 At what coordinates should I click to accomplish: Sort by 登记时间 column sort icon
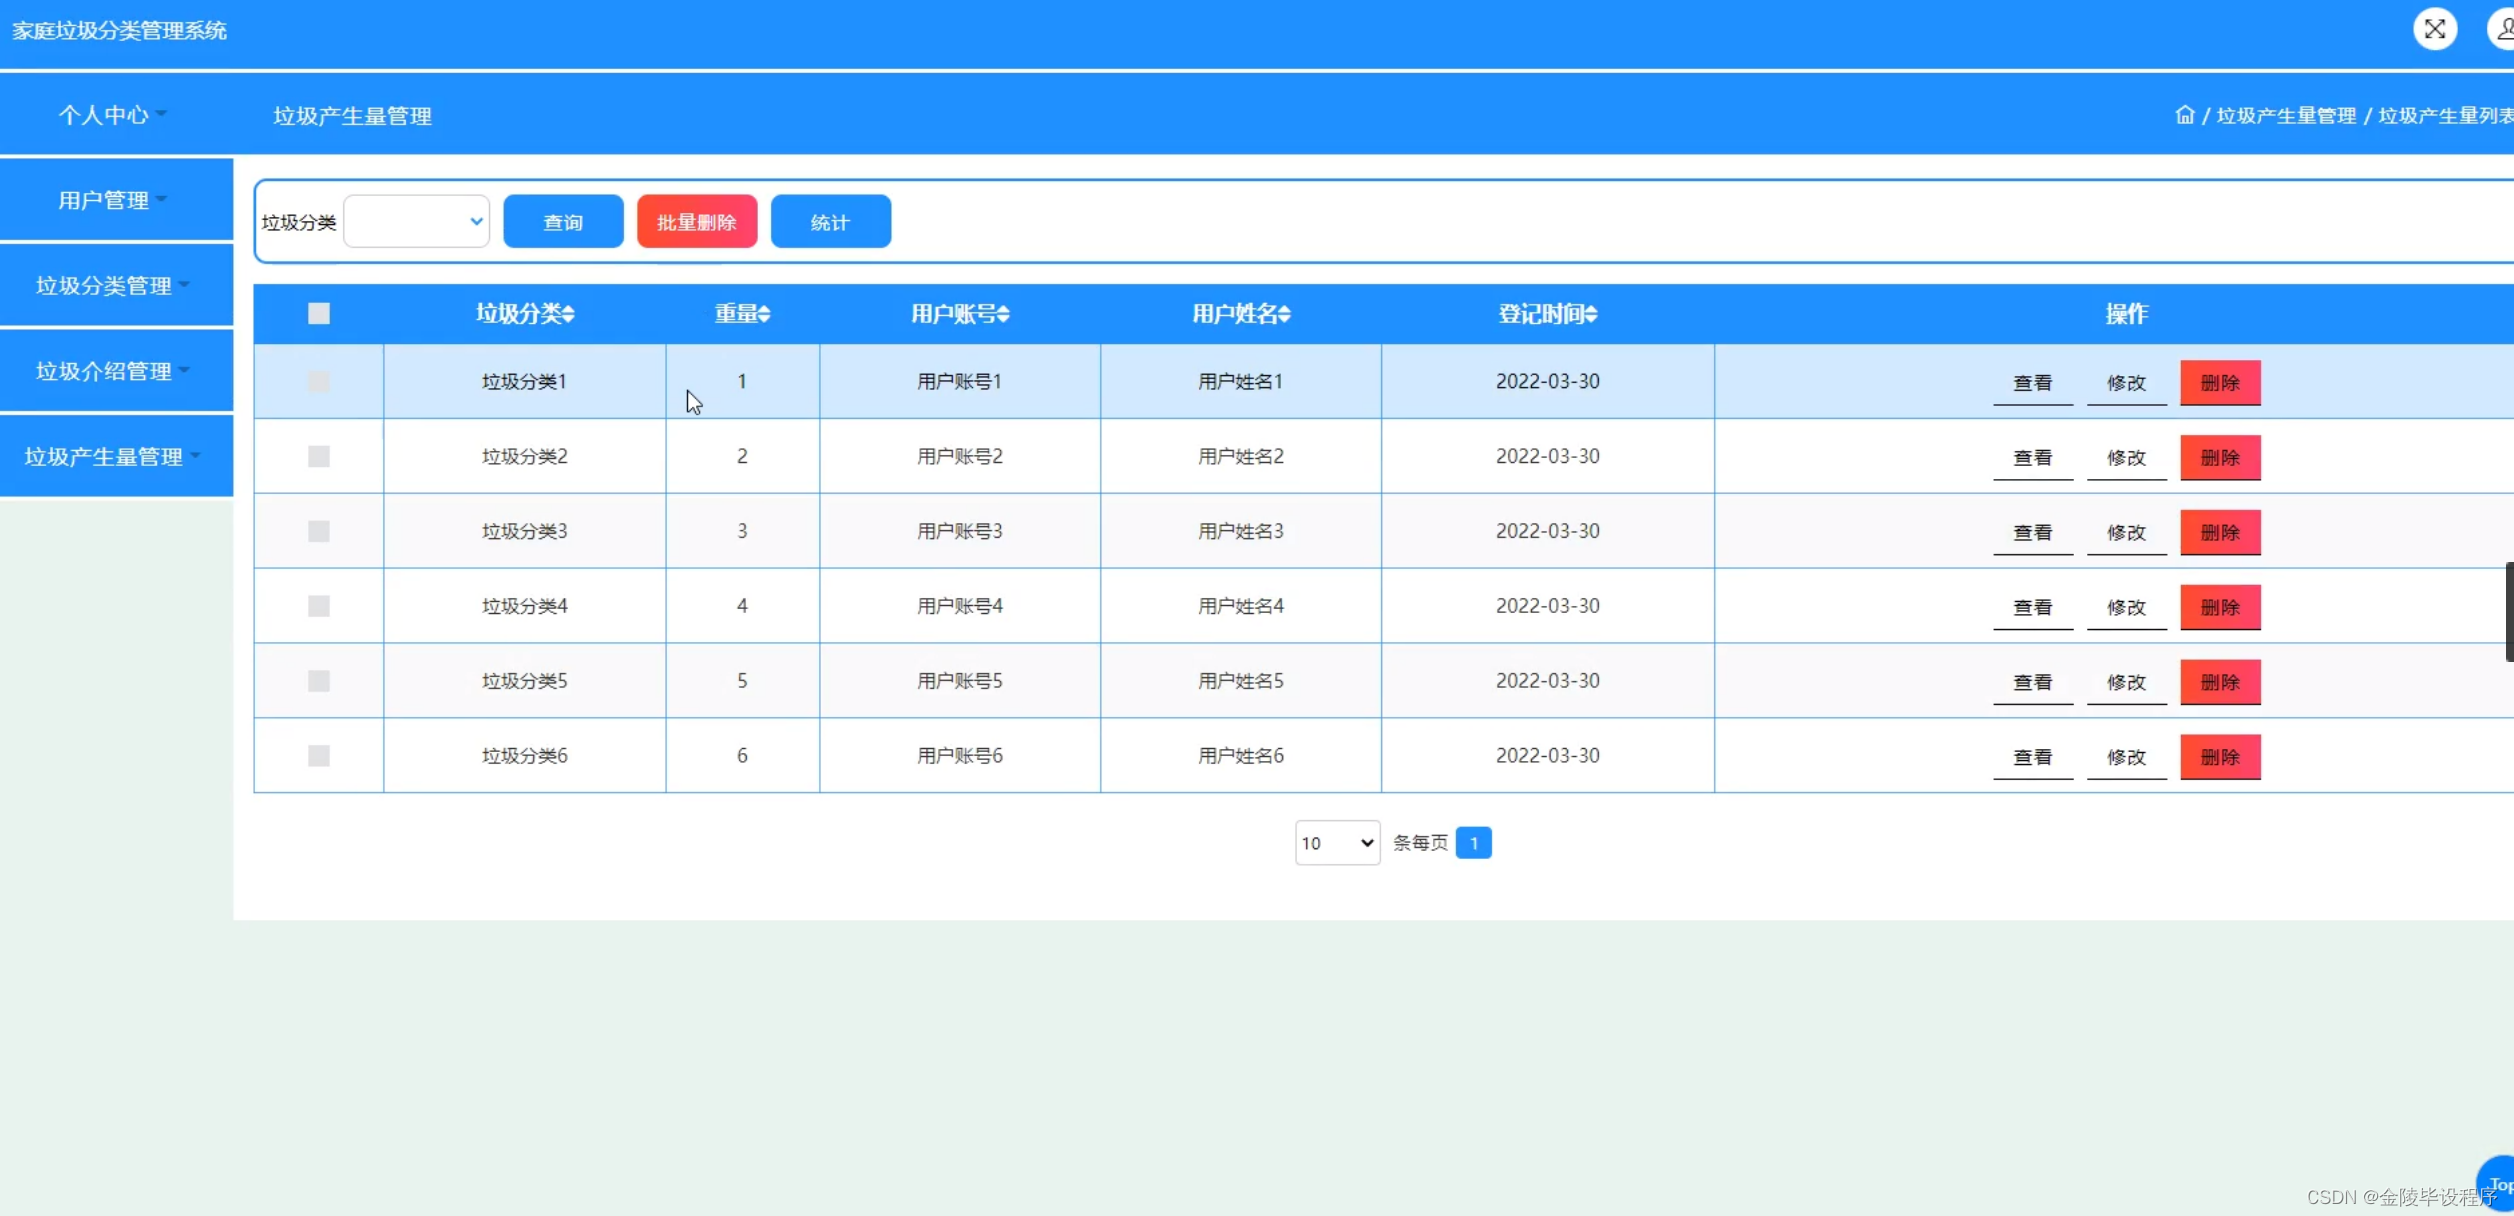pyautogui.click(x=1590, y=314)
